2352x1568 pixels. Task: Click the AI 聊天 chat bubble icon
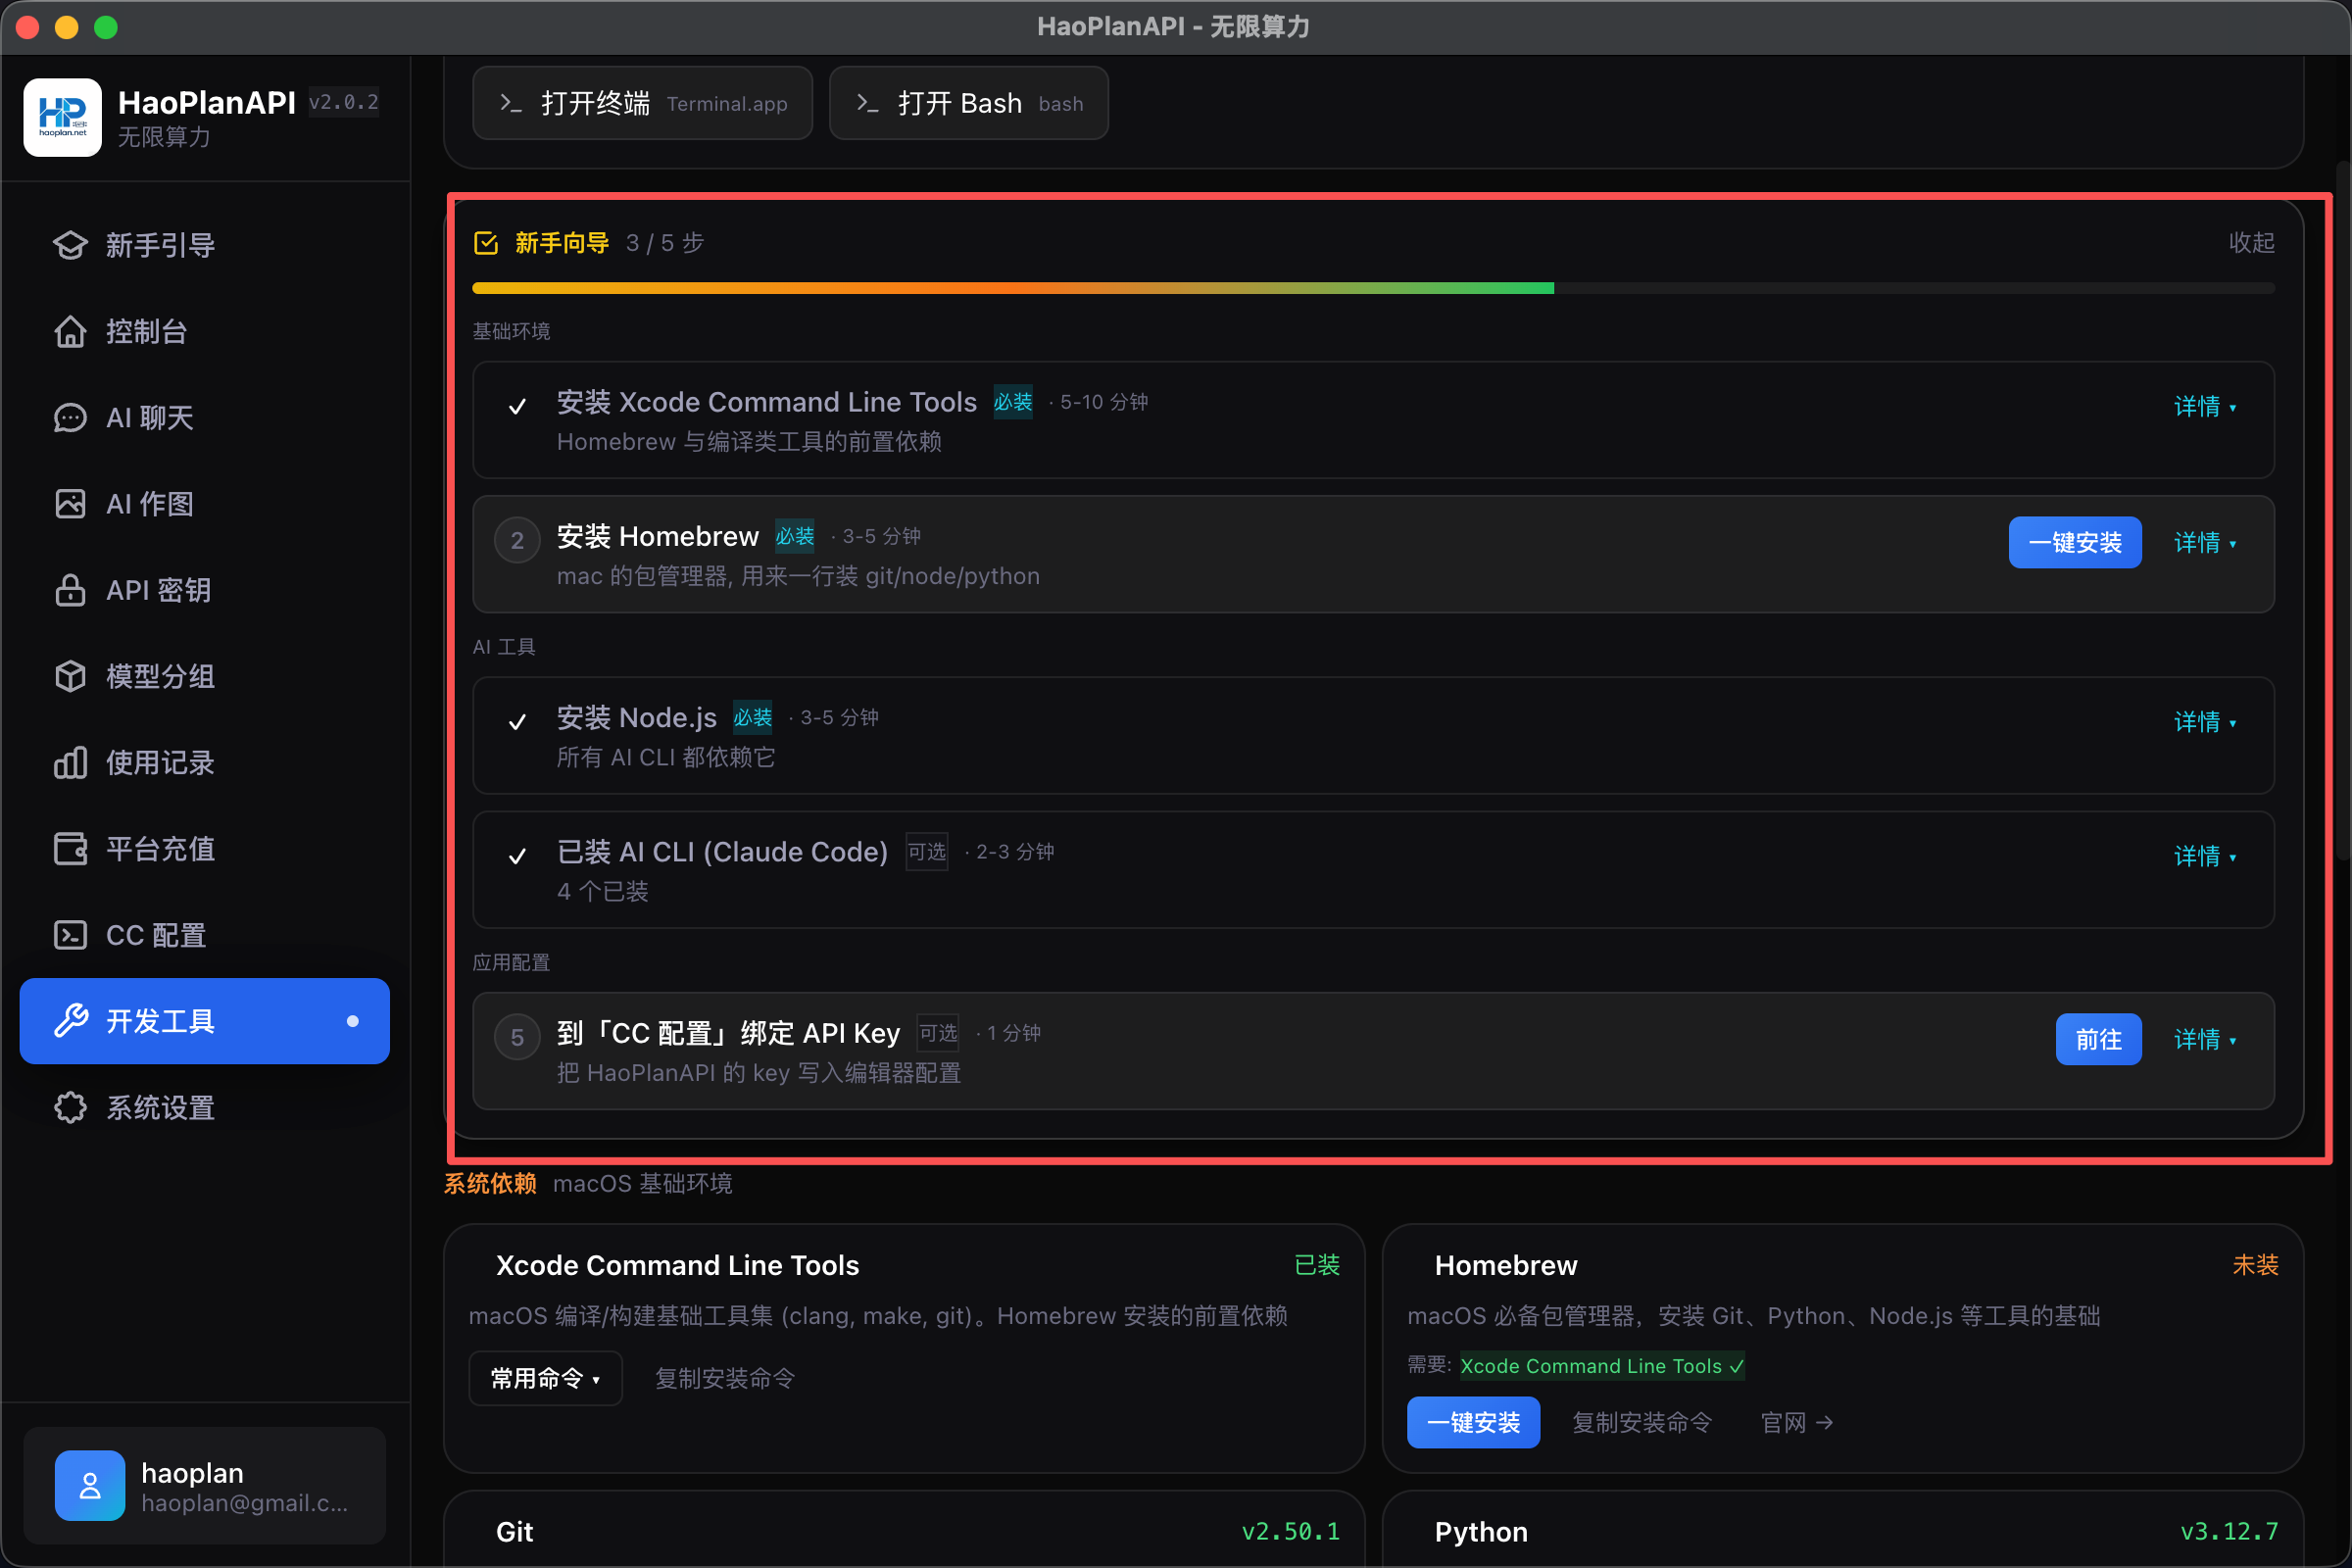(70, 418)
